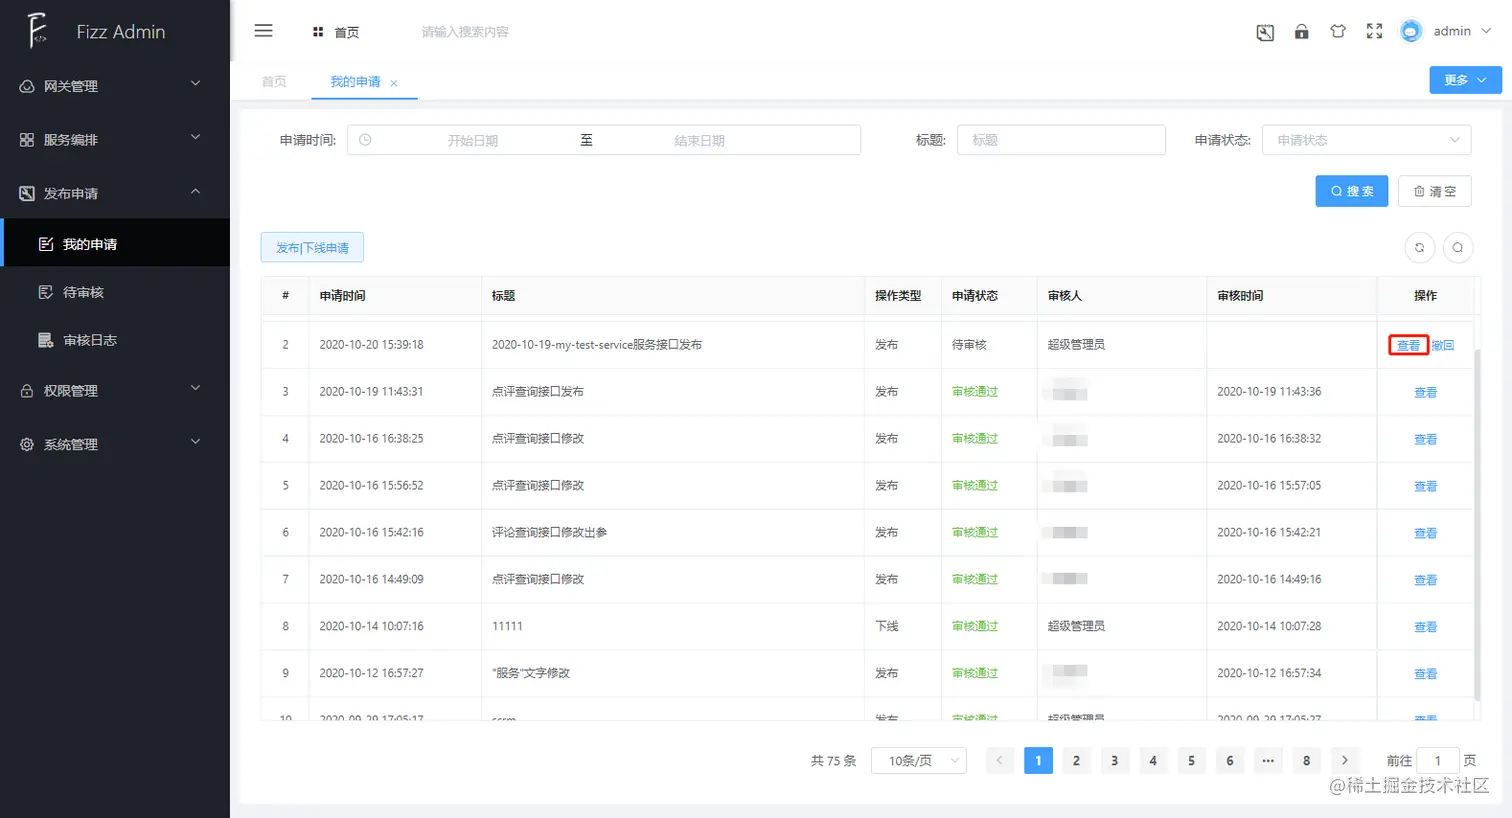Viewport: 1512px width, 818px height.
Task: Click the clock icon in date field
Action: pyautogui.click(x=365, y=140)
